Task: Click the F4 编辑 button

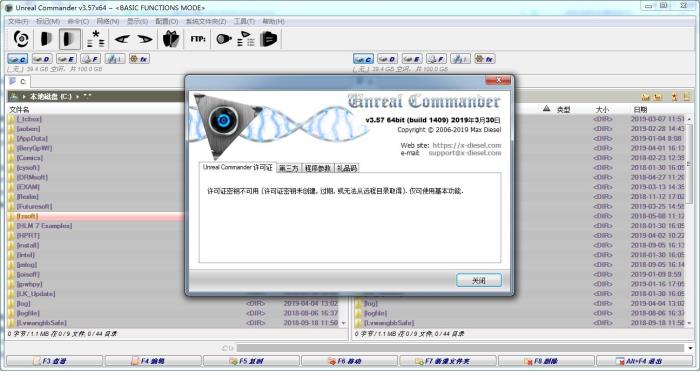Action: (153, 361)
